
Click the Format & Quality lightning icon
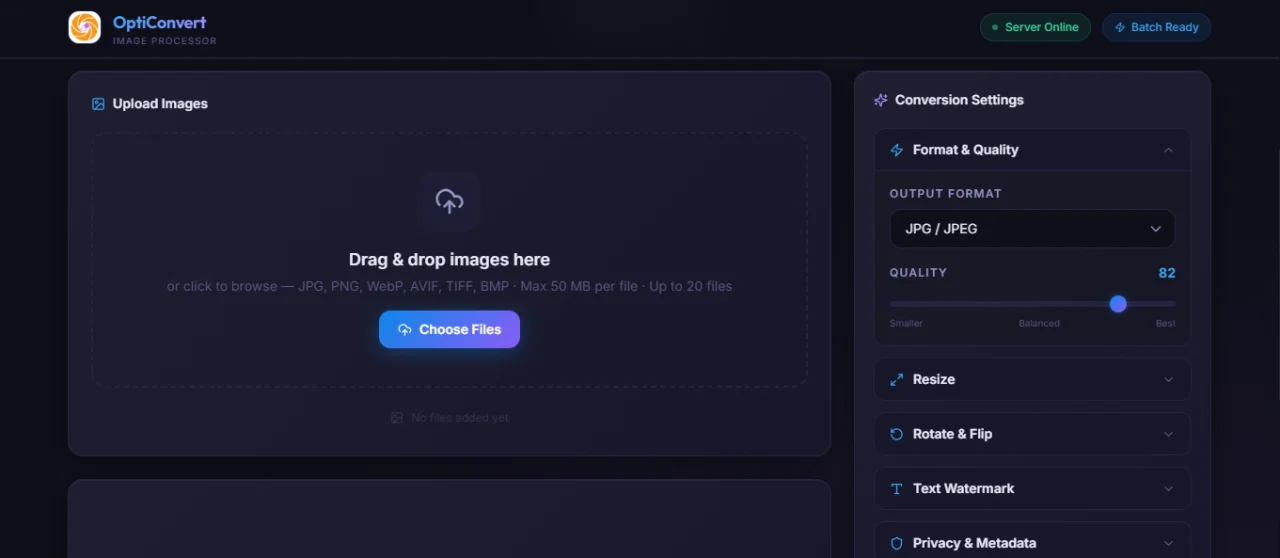897,150
